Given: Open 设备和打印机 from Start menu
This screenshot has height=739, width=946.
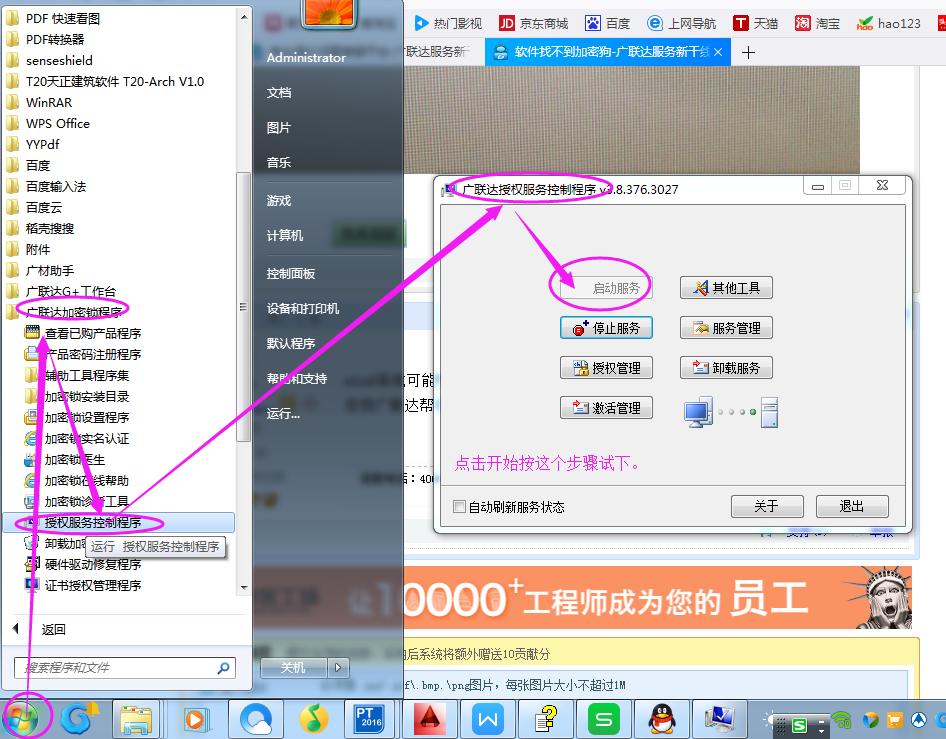Looking at the screenshot, I should click(x=303, y=308).
